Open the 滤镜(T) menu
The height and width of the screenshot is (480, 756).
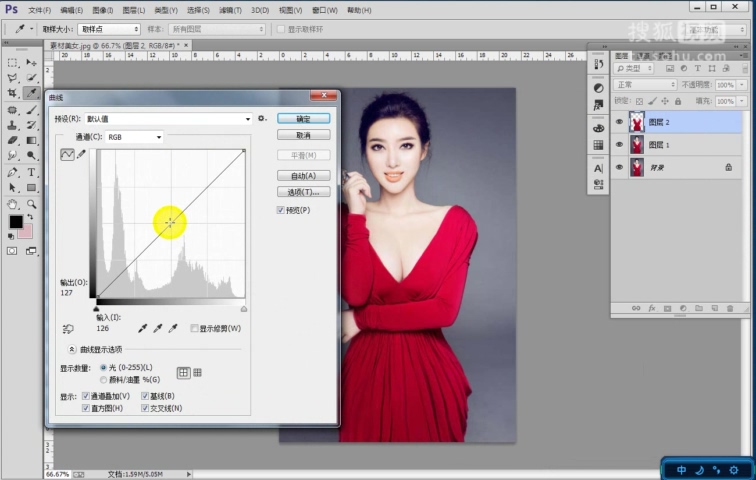pyautogui.click(x=230, y=10)
